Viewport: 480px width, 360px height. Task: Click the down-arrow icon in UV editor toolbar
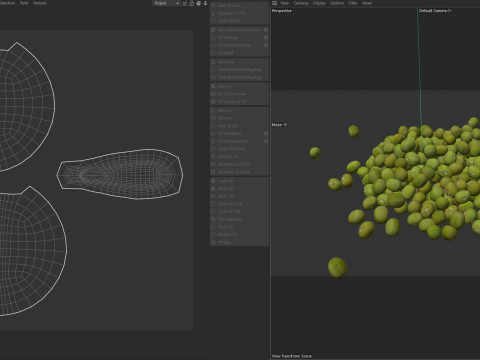click(205, 3)
